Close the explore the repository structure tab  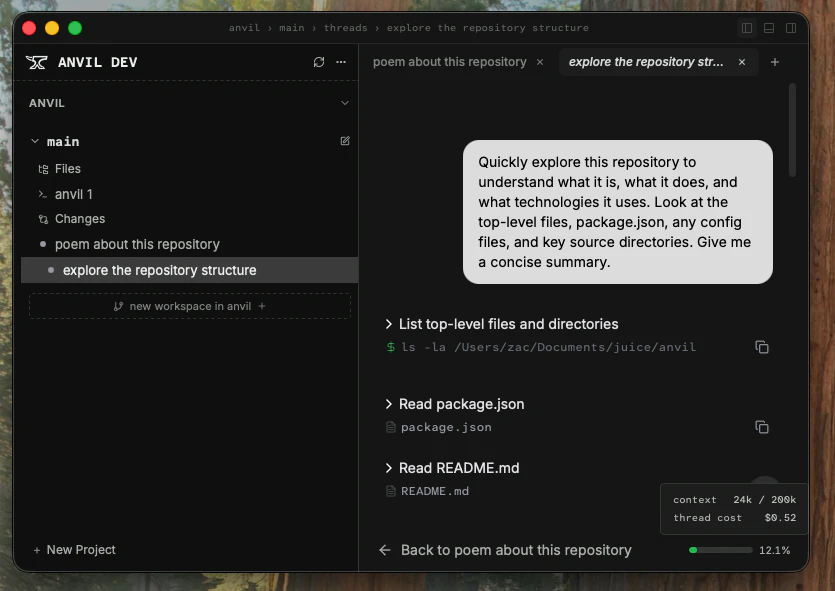pos(742,62)
